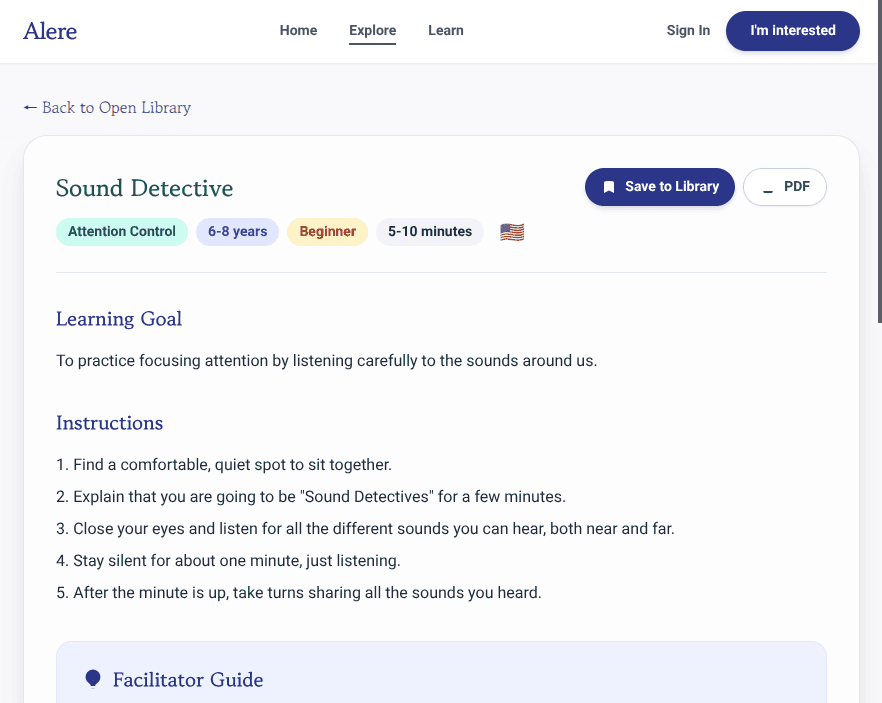Click the Save to Library button
This screenshot has width=882, height=703.
(x=660, y=187)
